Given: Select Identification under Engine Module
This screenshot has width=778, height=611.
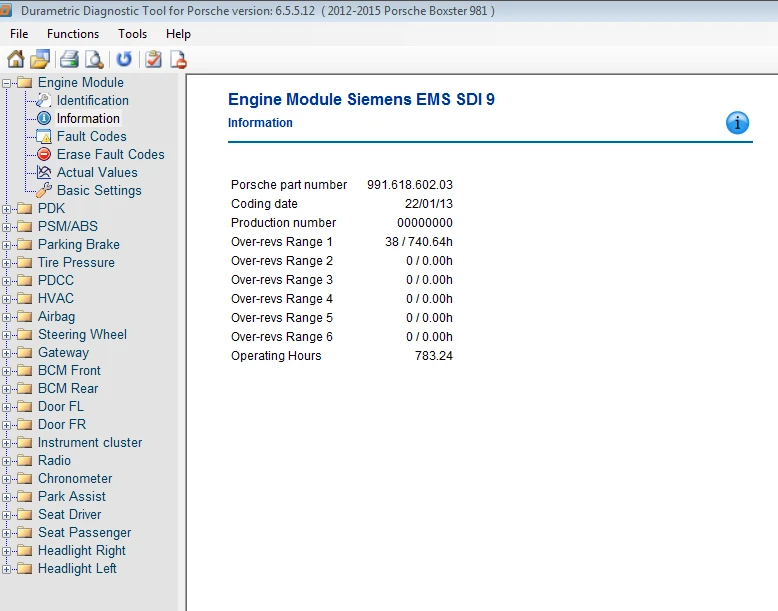Looking at the screenshot, I should 92,100.
